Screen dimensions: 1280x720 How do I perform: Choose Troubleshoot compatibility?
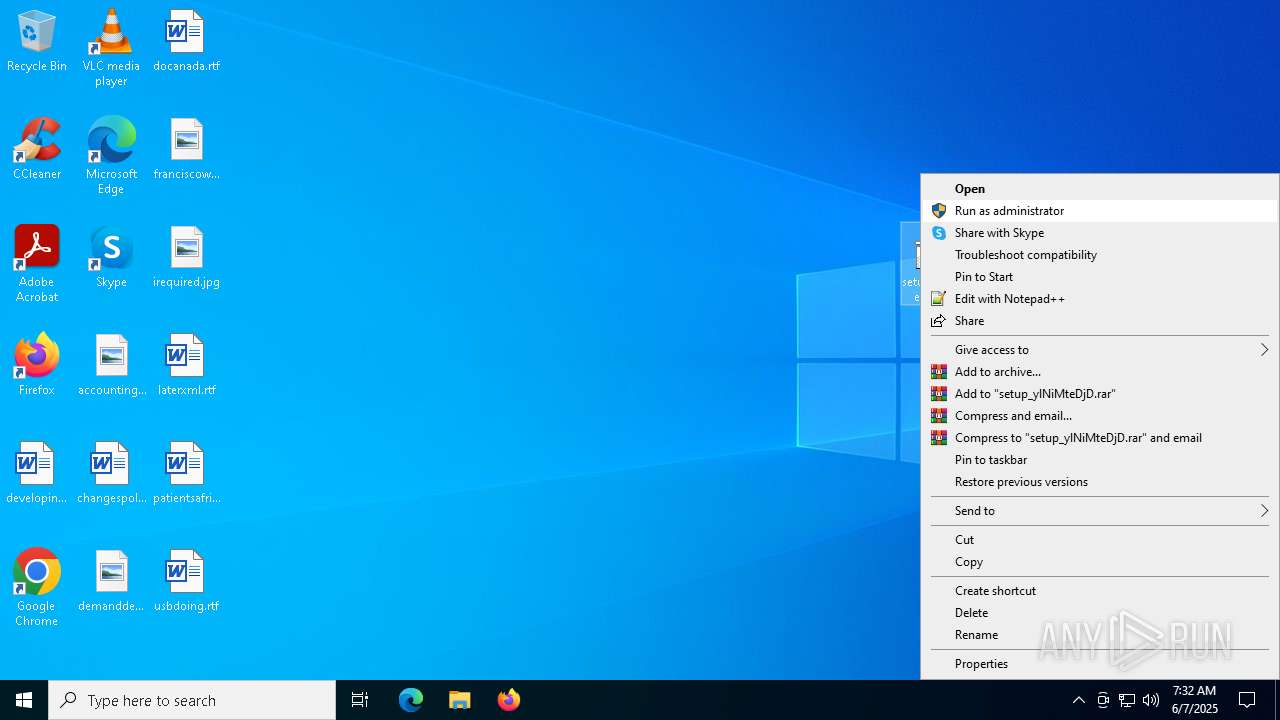[1100, 255]
